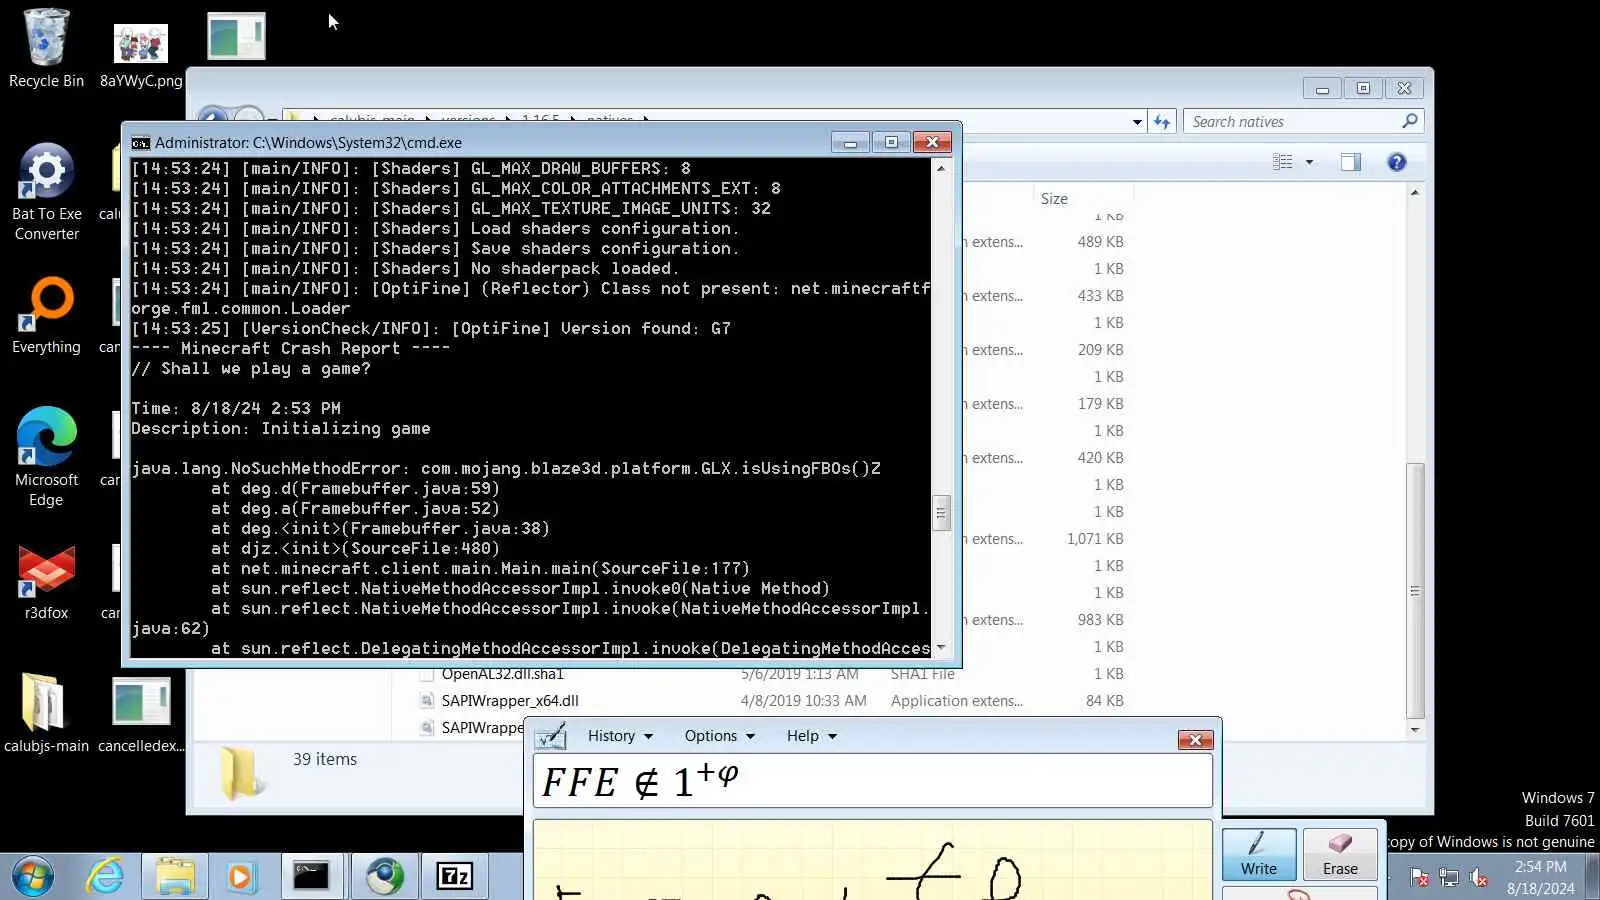The width and height of the screenshot is (1600, 900).
Task: Click the 489 KB size cell
Action: coord(1100,242)
